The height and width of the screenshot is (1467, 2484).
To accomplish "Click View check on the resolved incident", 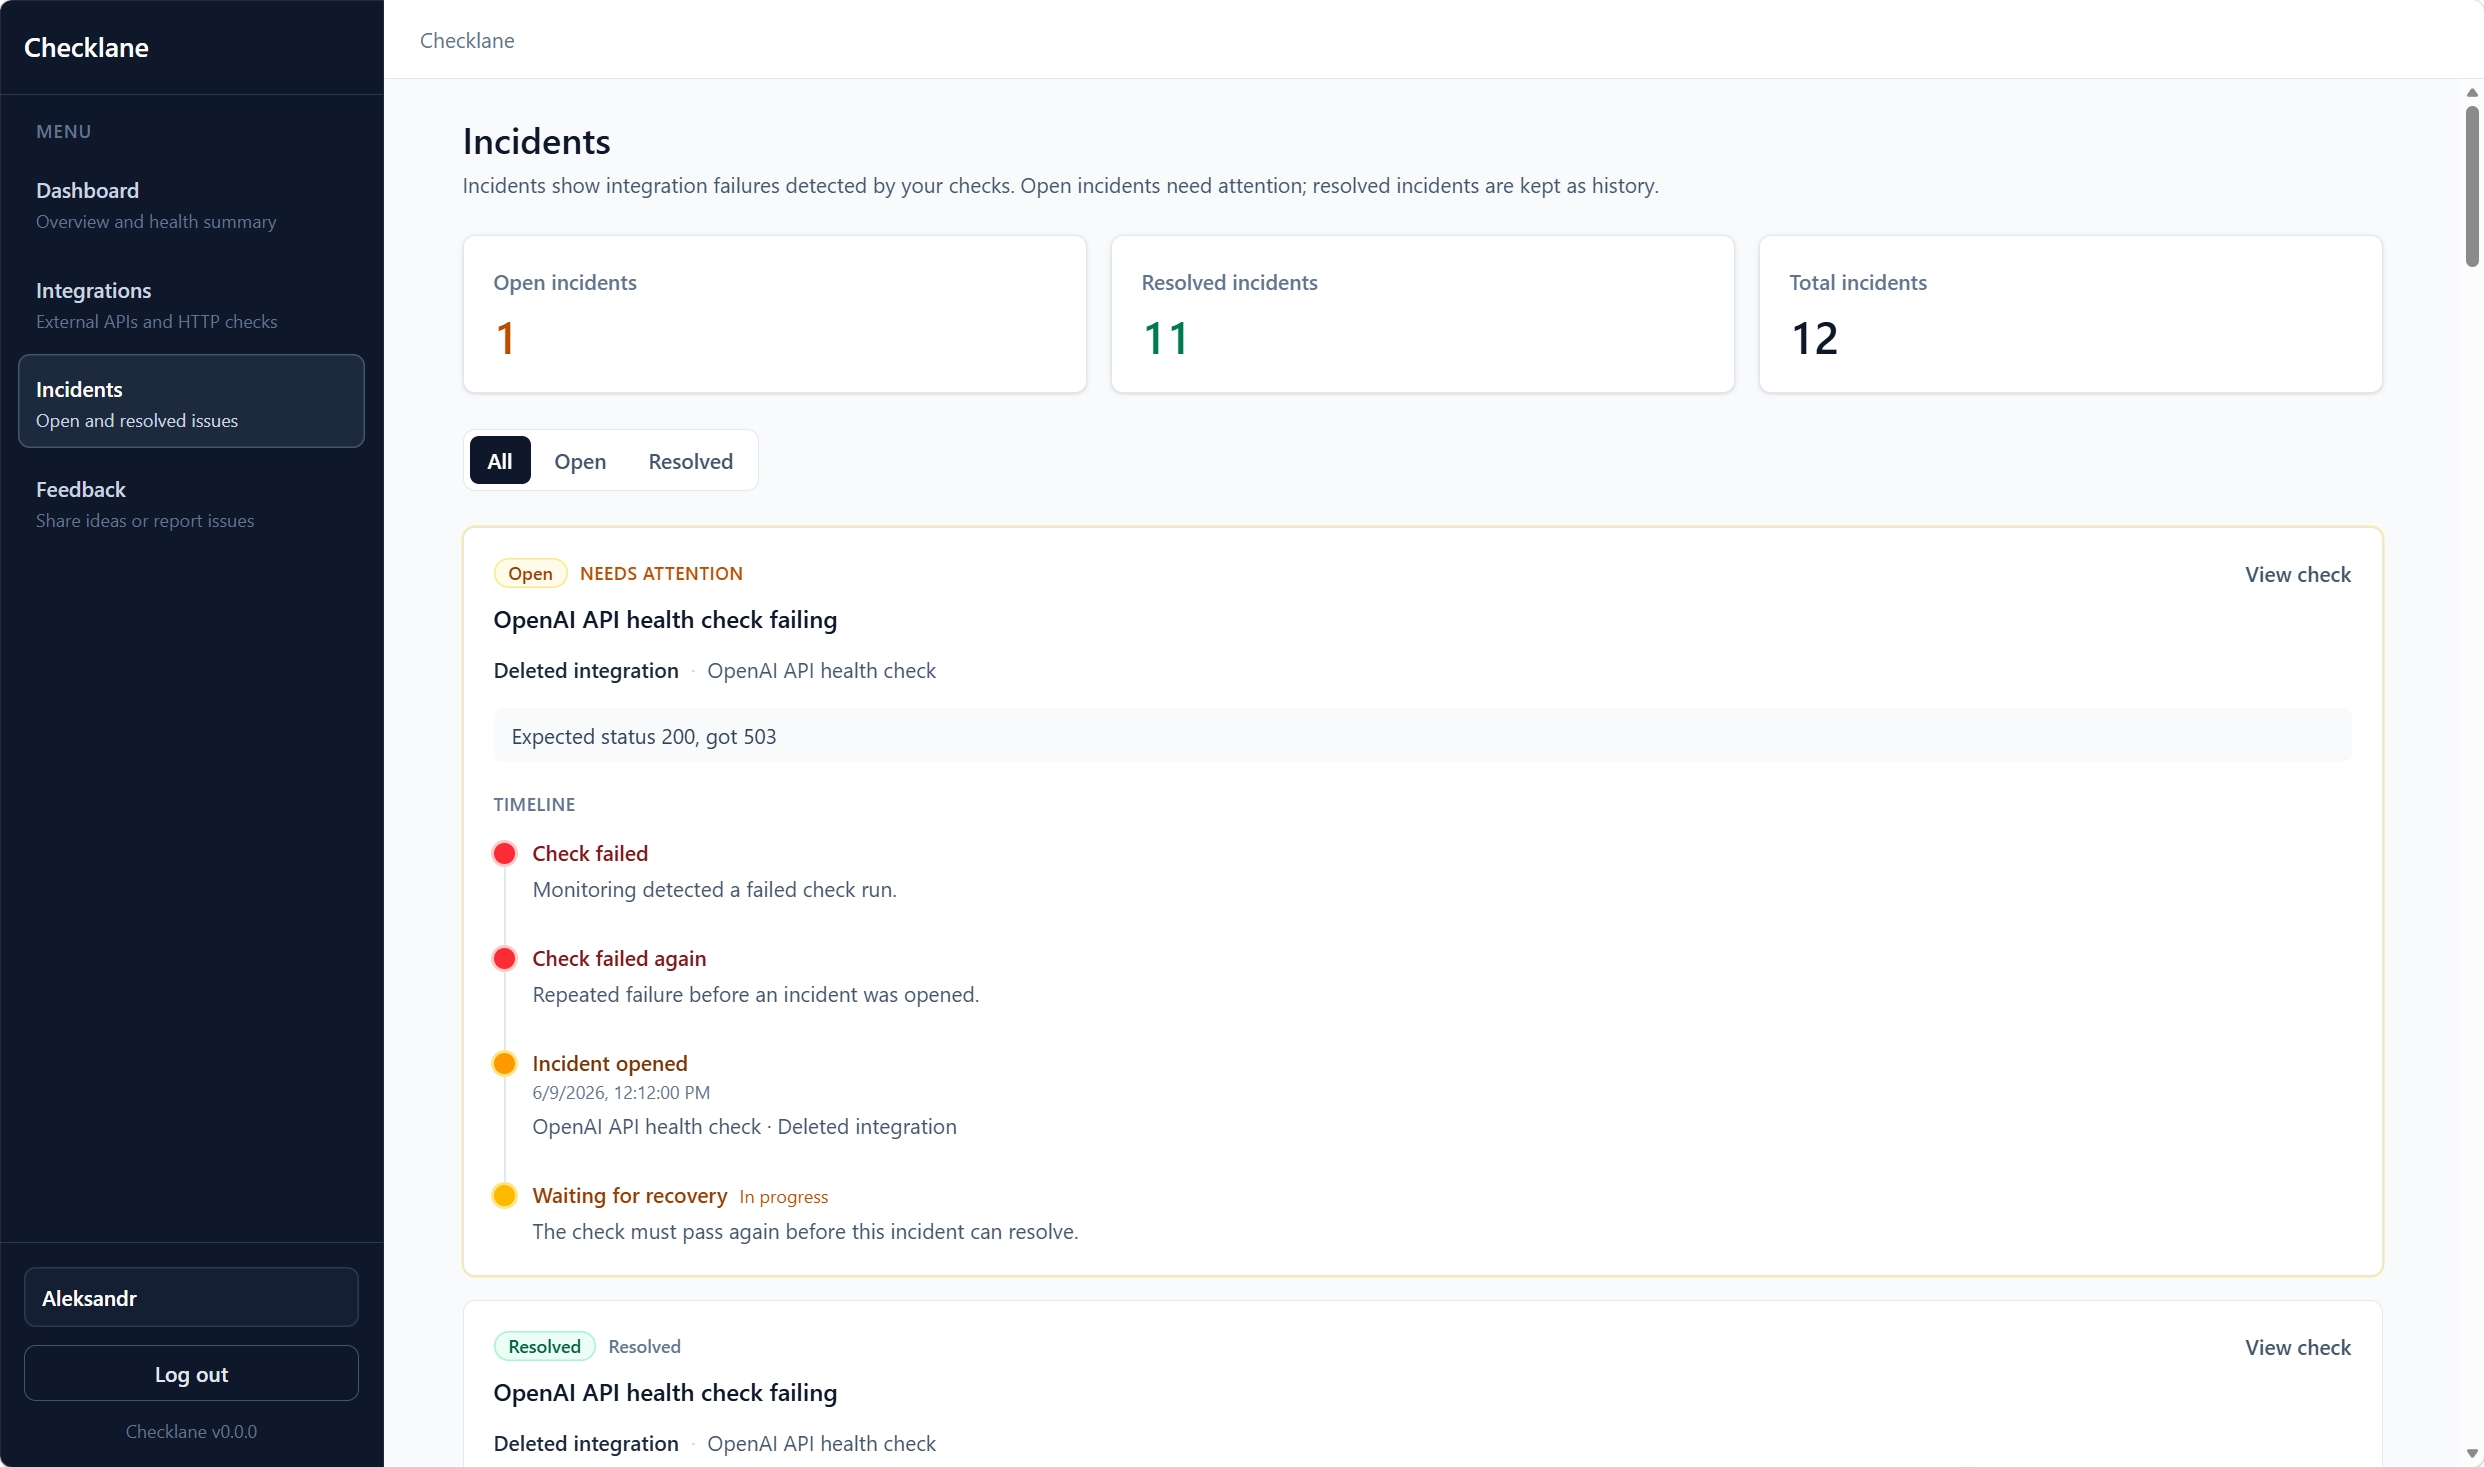I will coord(2298,1348).
